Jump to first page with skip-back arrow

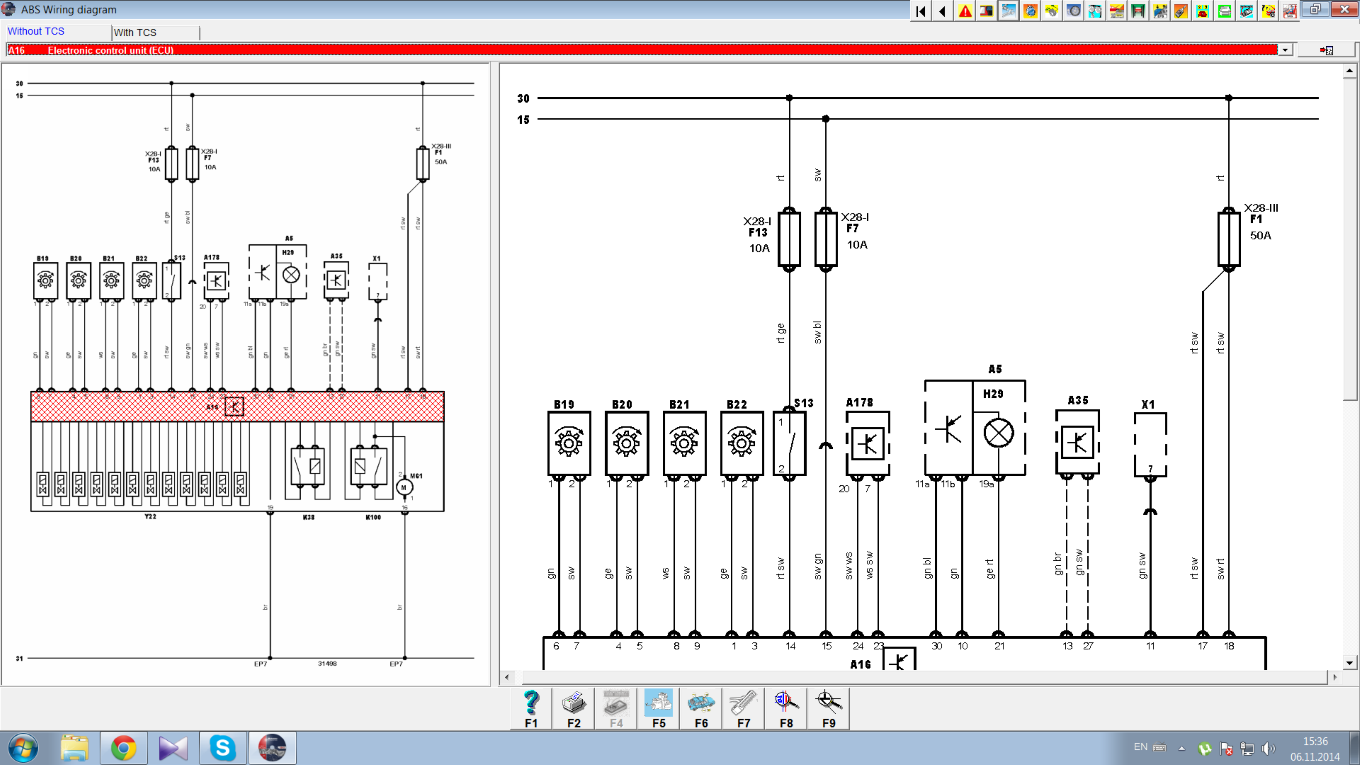(921, 11)
